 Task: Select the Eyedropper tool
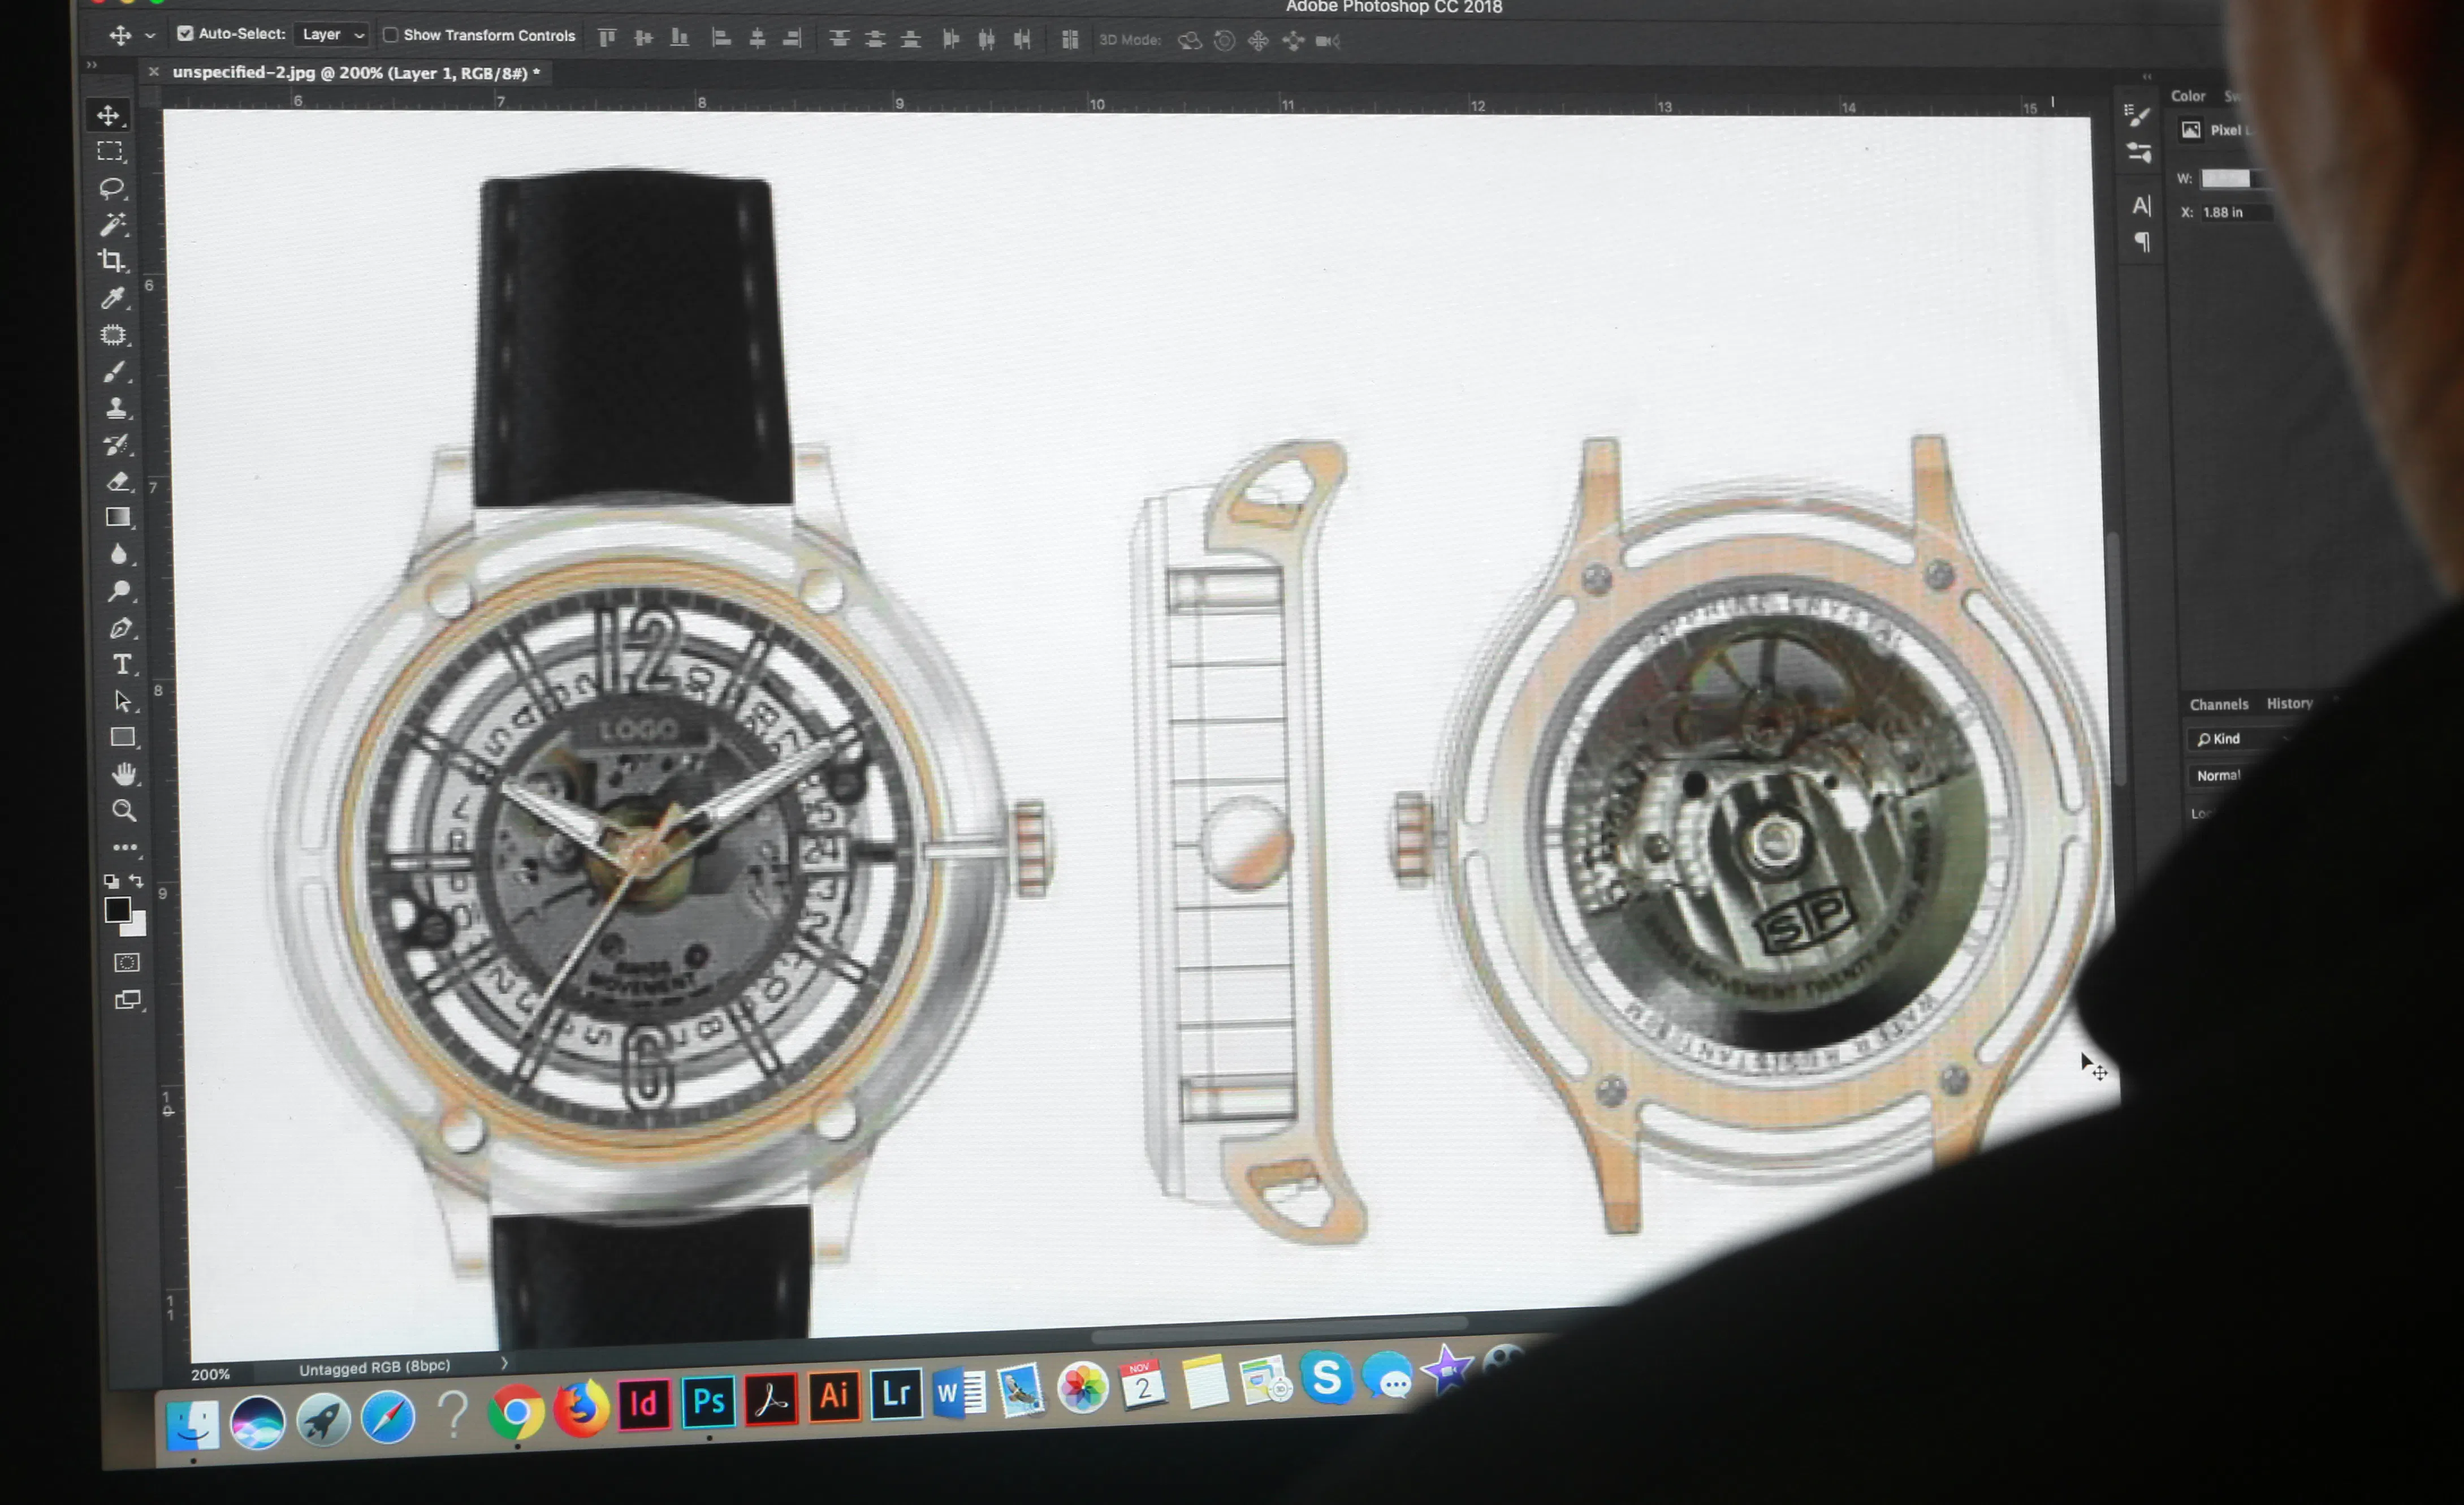click(x=113, y=298)
